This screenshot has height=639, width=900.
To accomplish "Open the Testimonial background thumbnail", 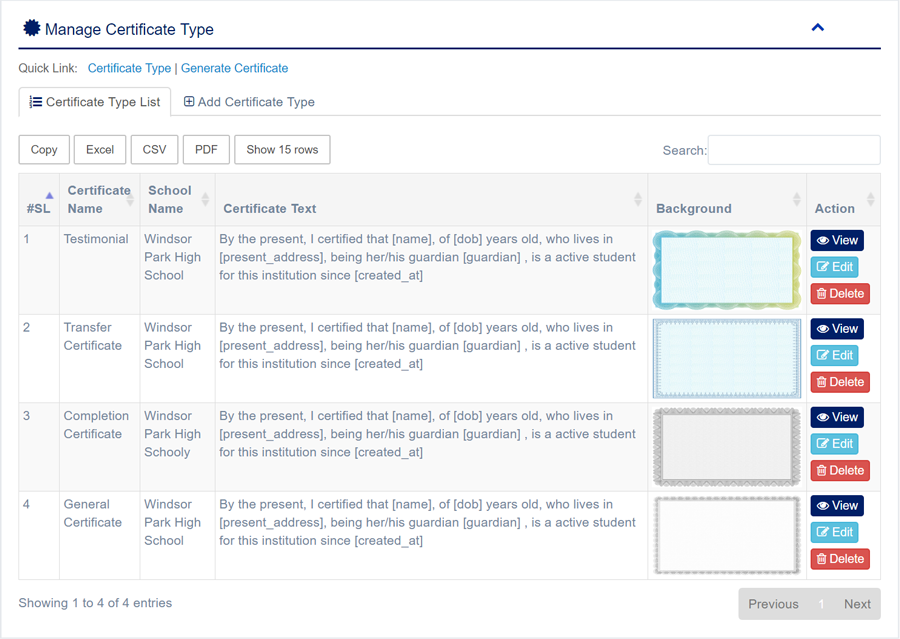I will click(727, 270).
